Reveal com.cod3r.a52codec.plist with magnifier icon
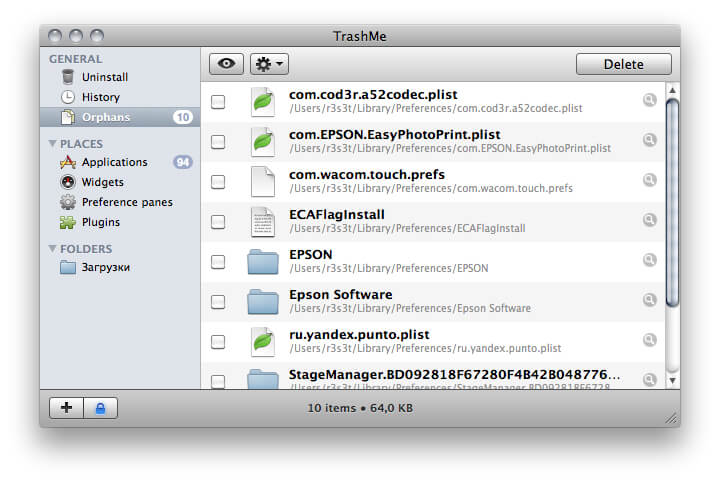This screenshot has width=720, height=482. tap(649, 100)
